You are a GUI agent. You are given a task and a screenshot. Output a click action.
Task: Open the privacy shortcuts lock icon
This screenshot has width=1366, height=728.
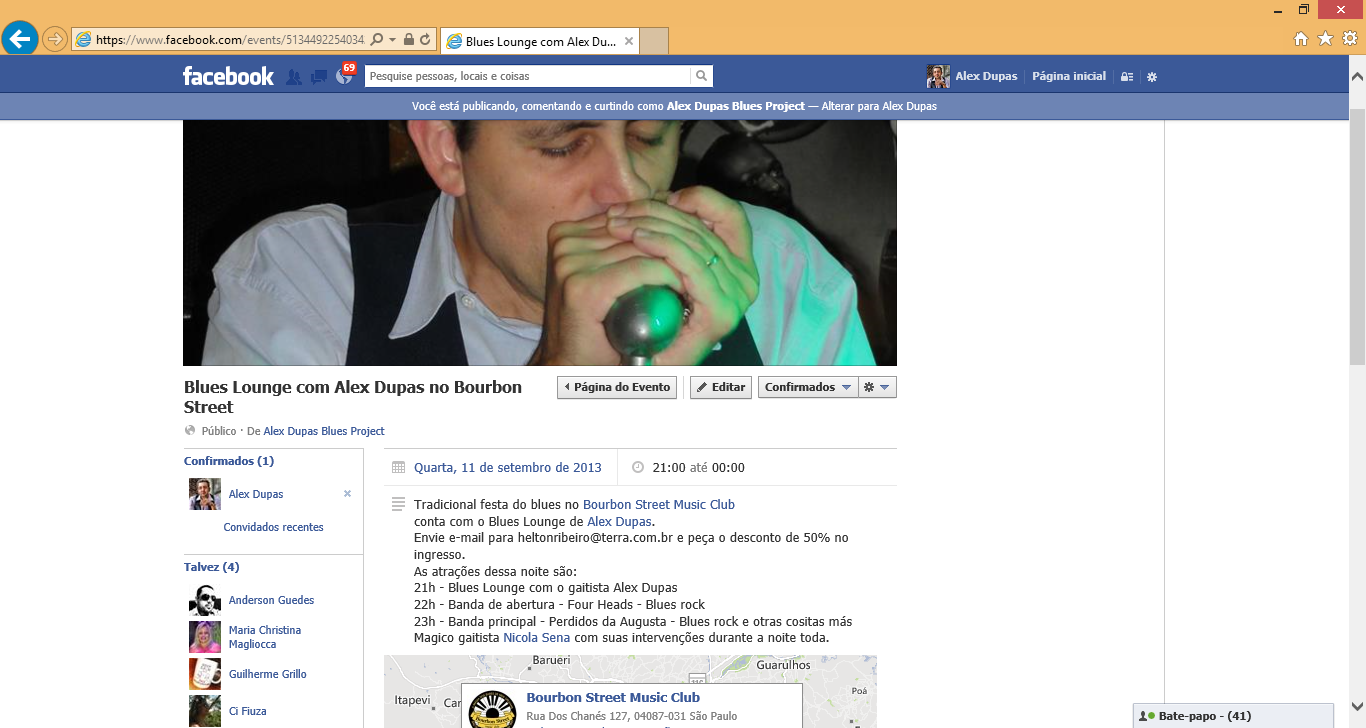pos(1127,77)
